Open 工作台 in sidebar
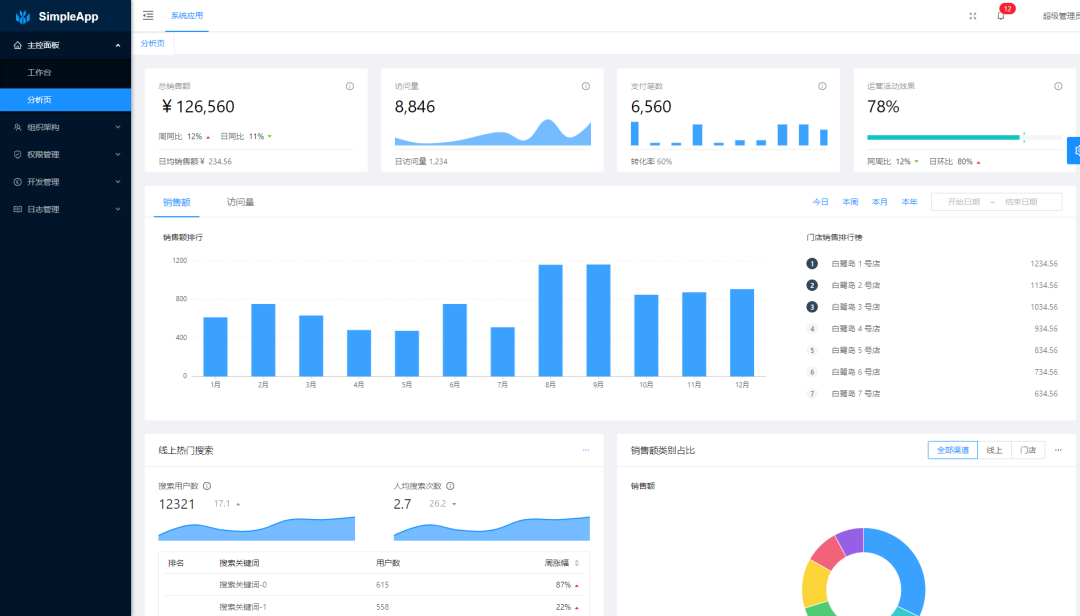 coord(39,73)
